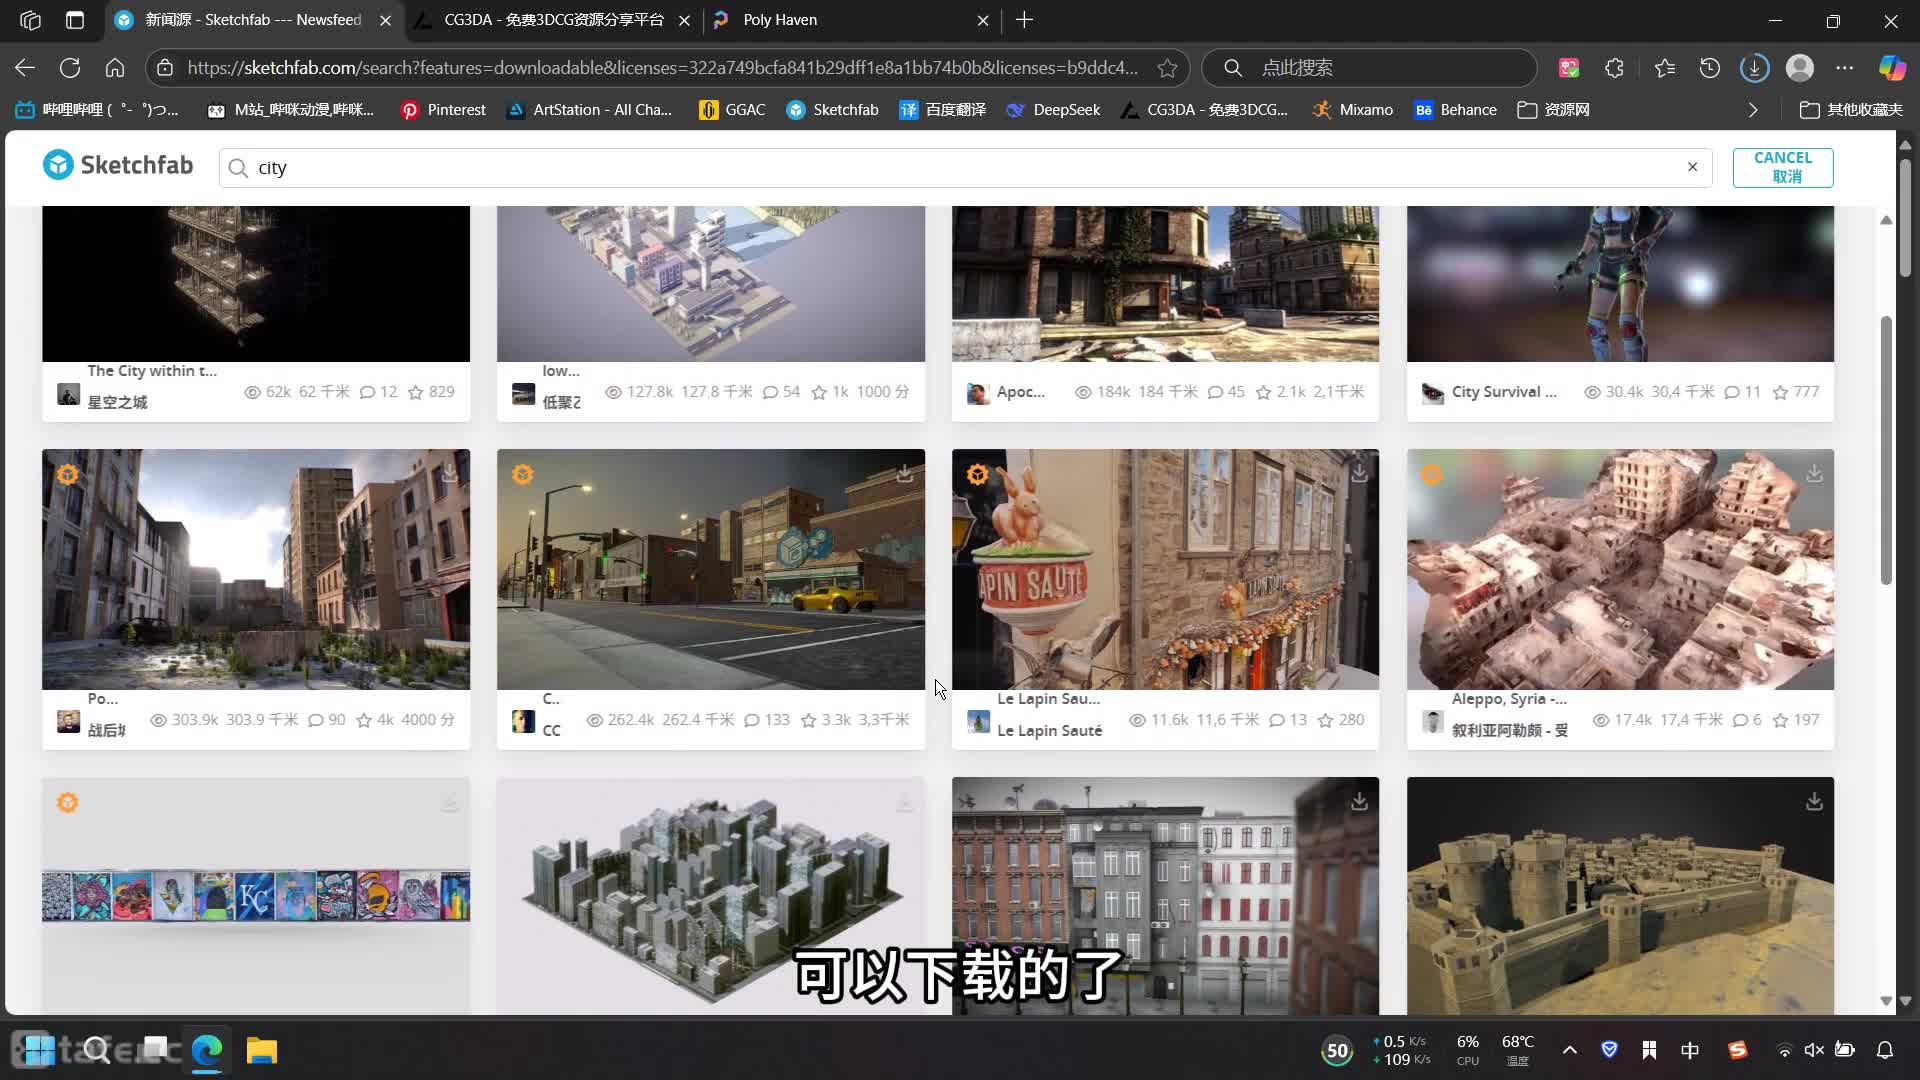1920x1080 pixels.
Task: Download icon on Aleppo Syria model
Action: [x=1814, y=473]
